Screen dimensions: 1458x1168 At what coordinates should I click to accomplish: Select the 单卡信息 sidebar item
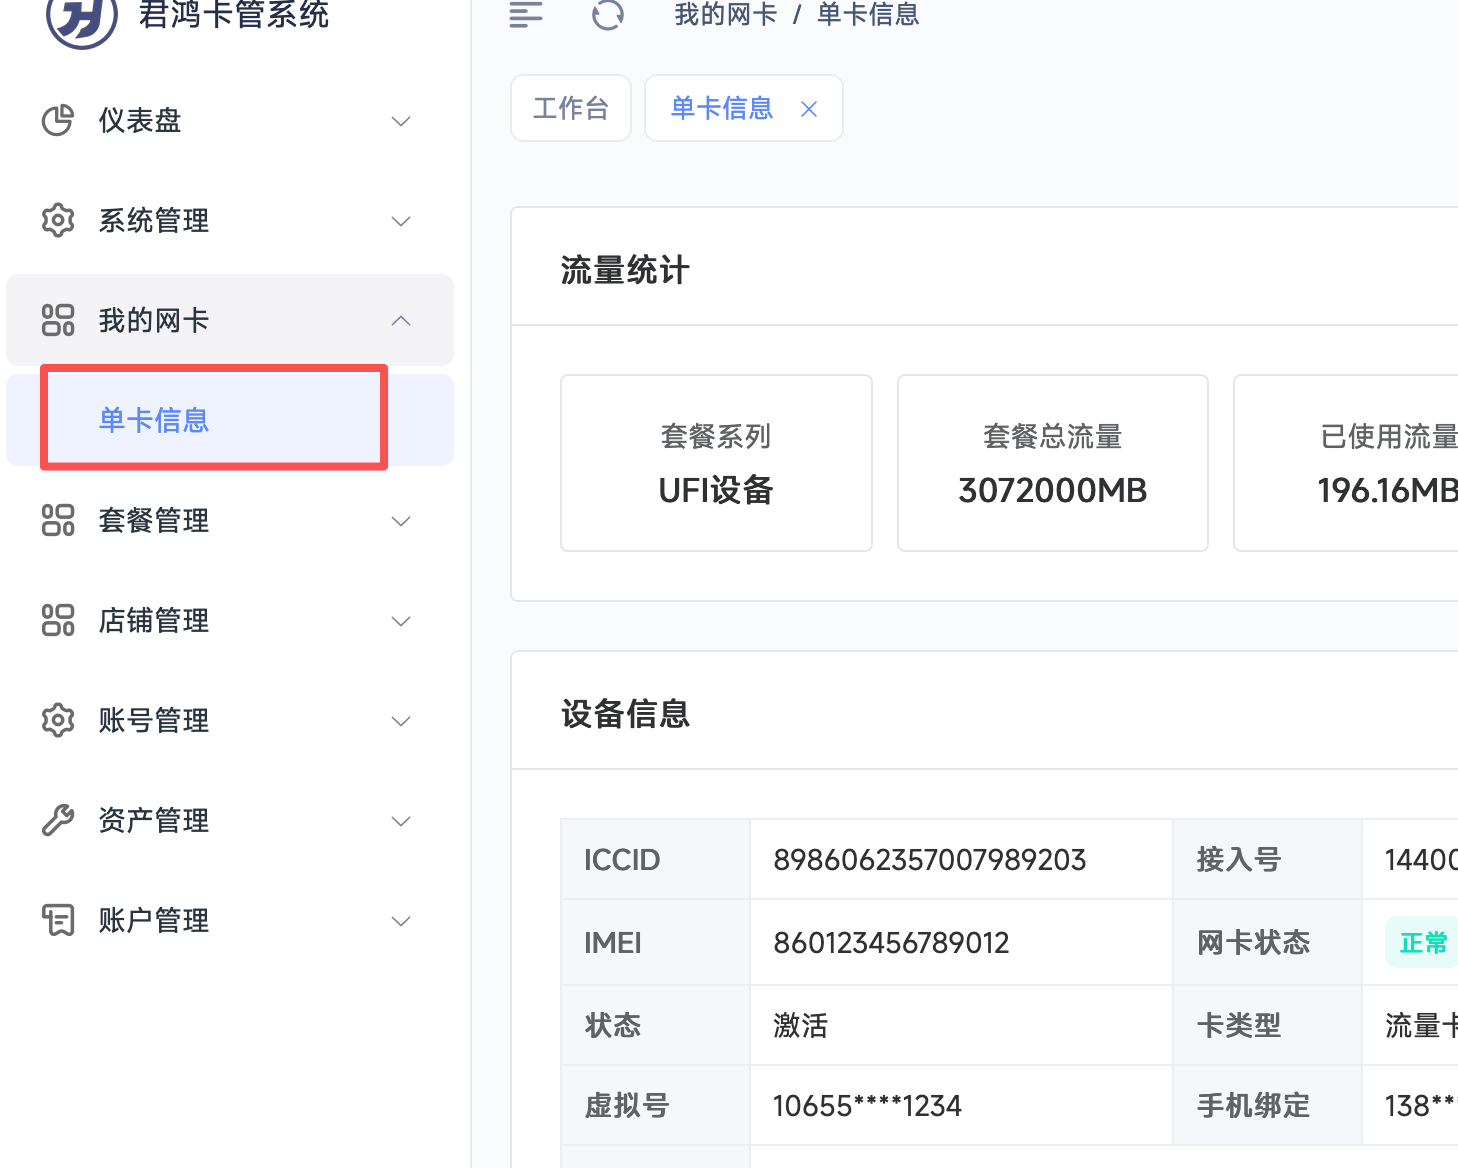pyautogui.click(x=154, y=420)
